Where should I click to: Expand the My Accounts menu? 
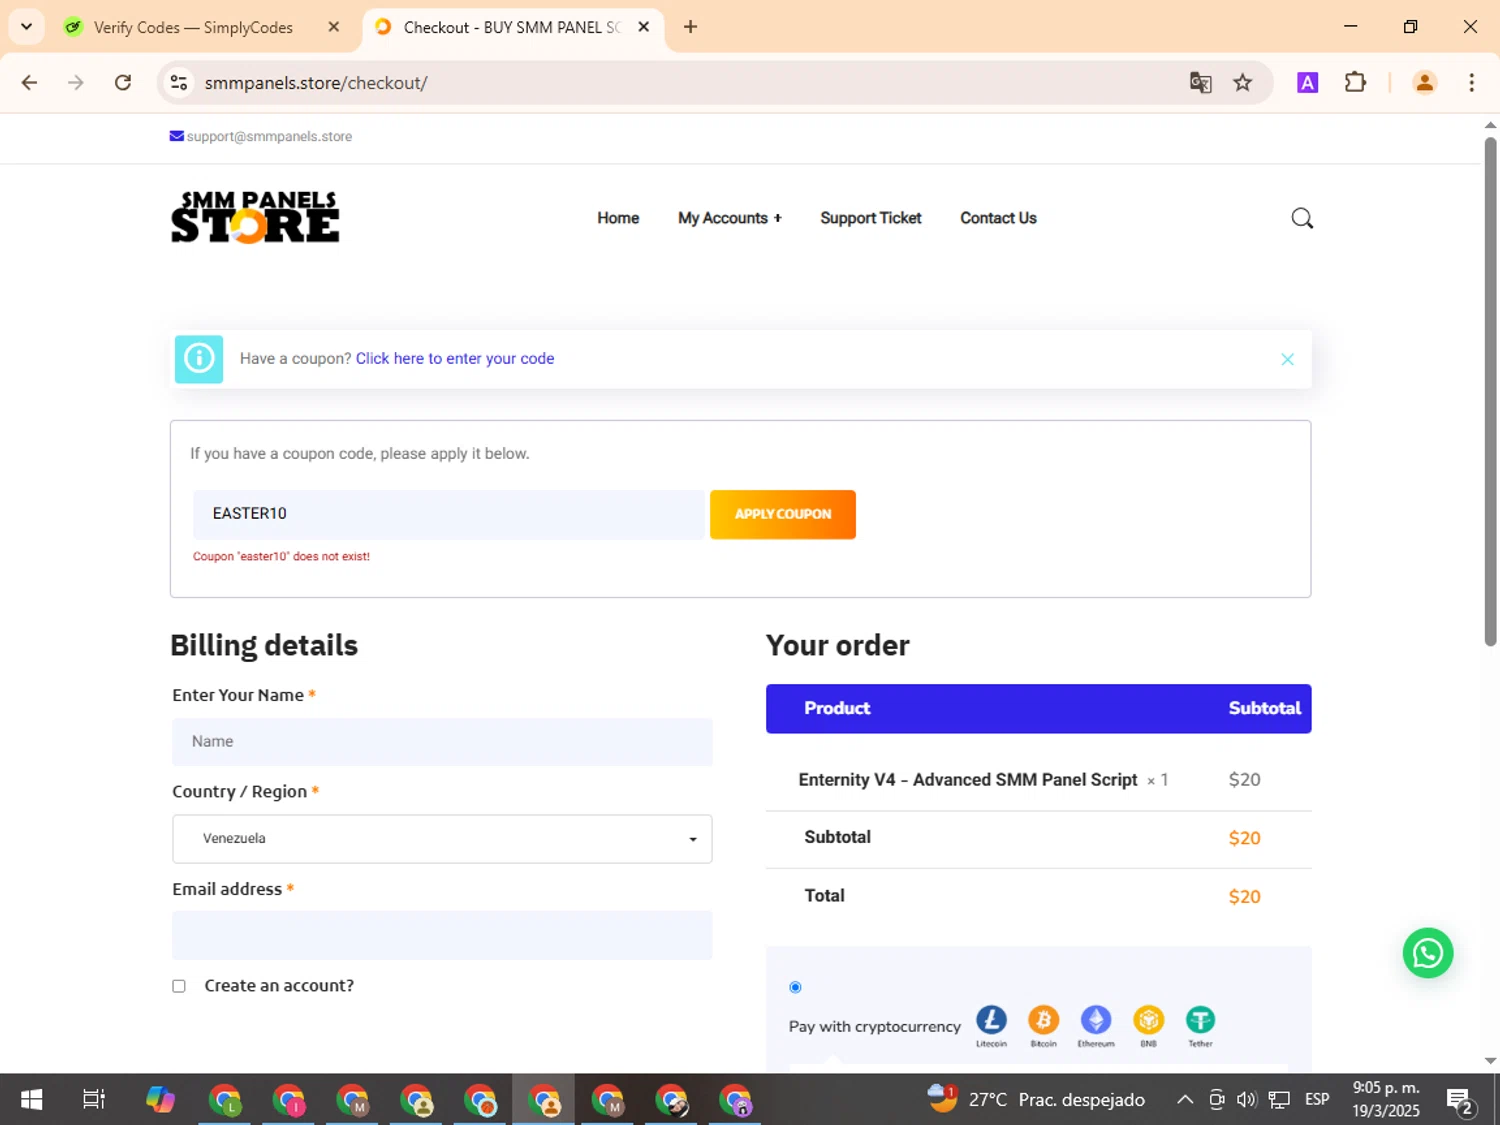tap(729, 218)
